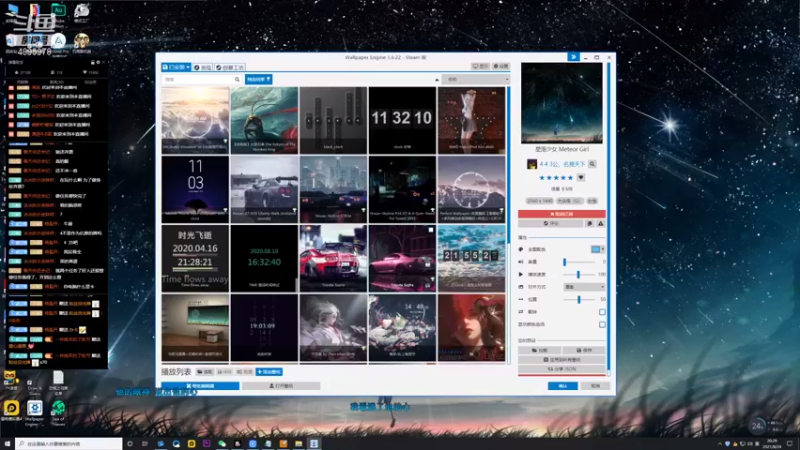This screenshot has width=800, height=450.
Task: Open the sort-by dropdown above the grid
Action: coord(476,80)
